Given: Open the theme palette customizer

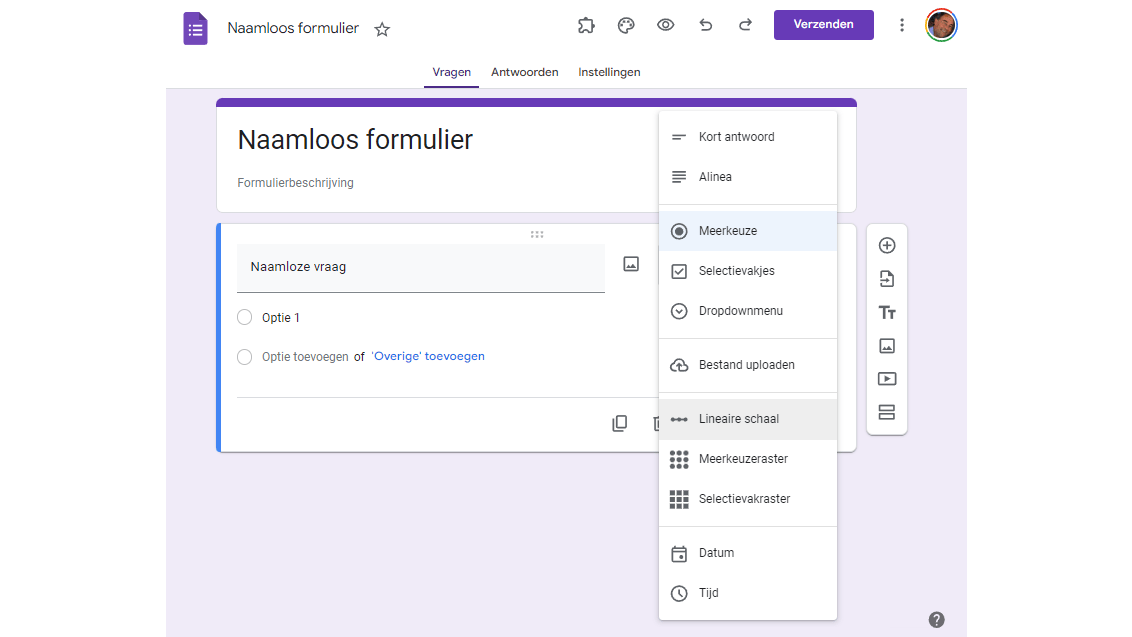Looking at the screenshot, I should point(626,26).
